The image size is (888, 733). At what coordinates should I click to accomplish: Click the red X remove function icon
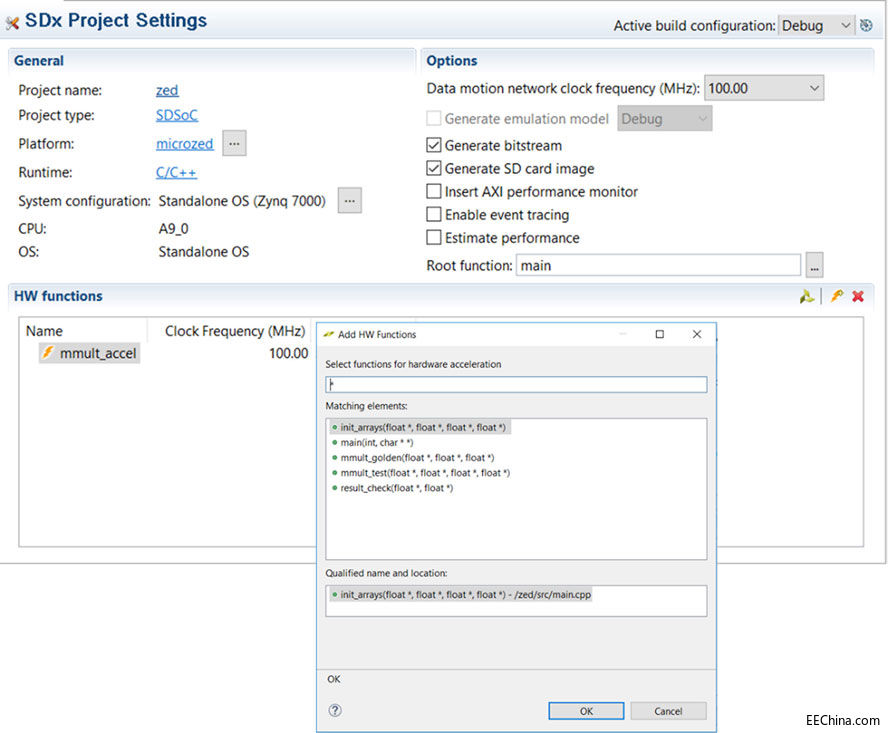tap(858, 297)
